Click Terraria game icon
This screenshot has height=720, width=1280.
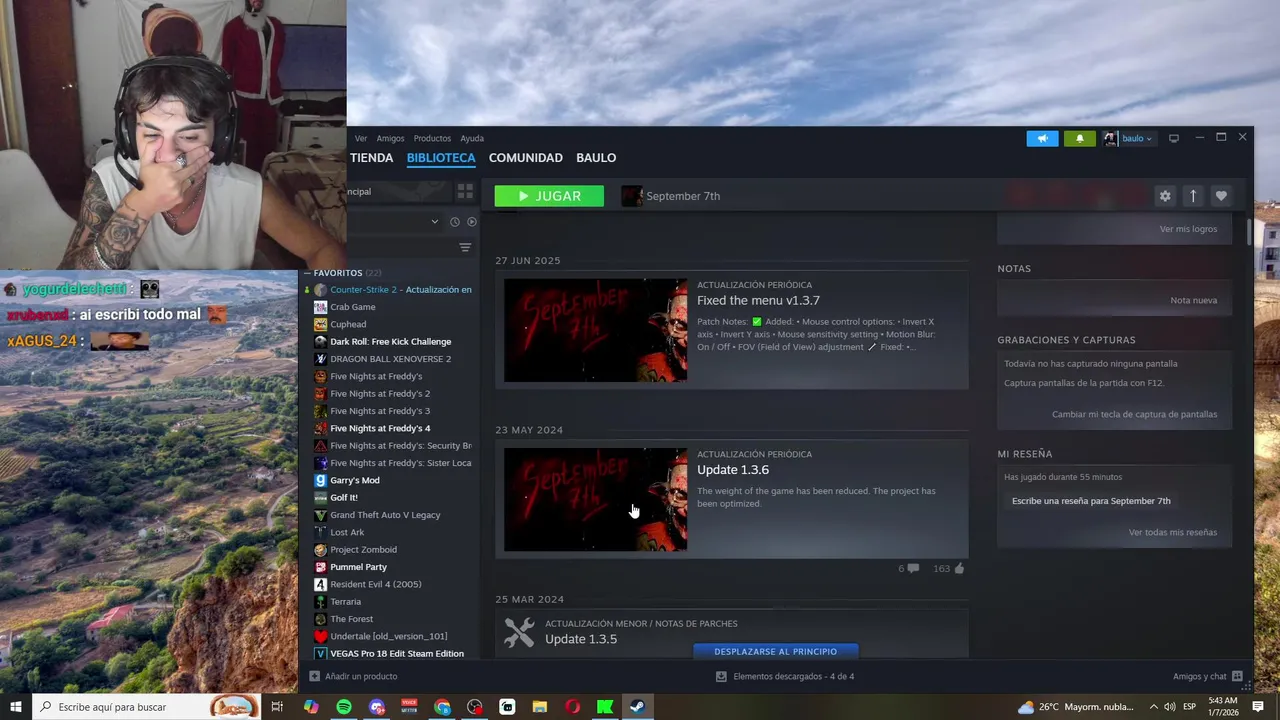click(x=320, y=602)
